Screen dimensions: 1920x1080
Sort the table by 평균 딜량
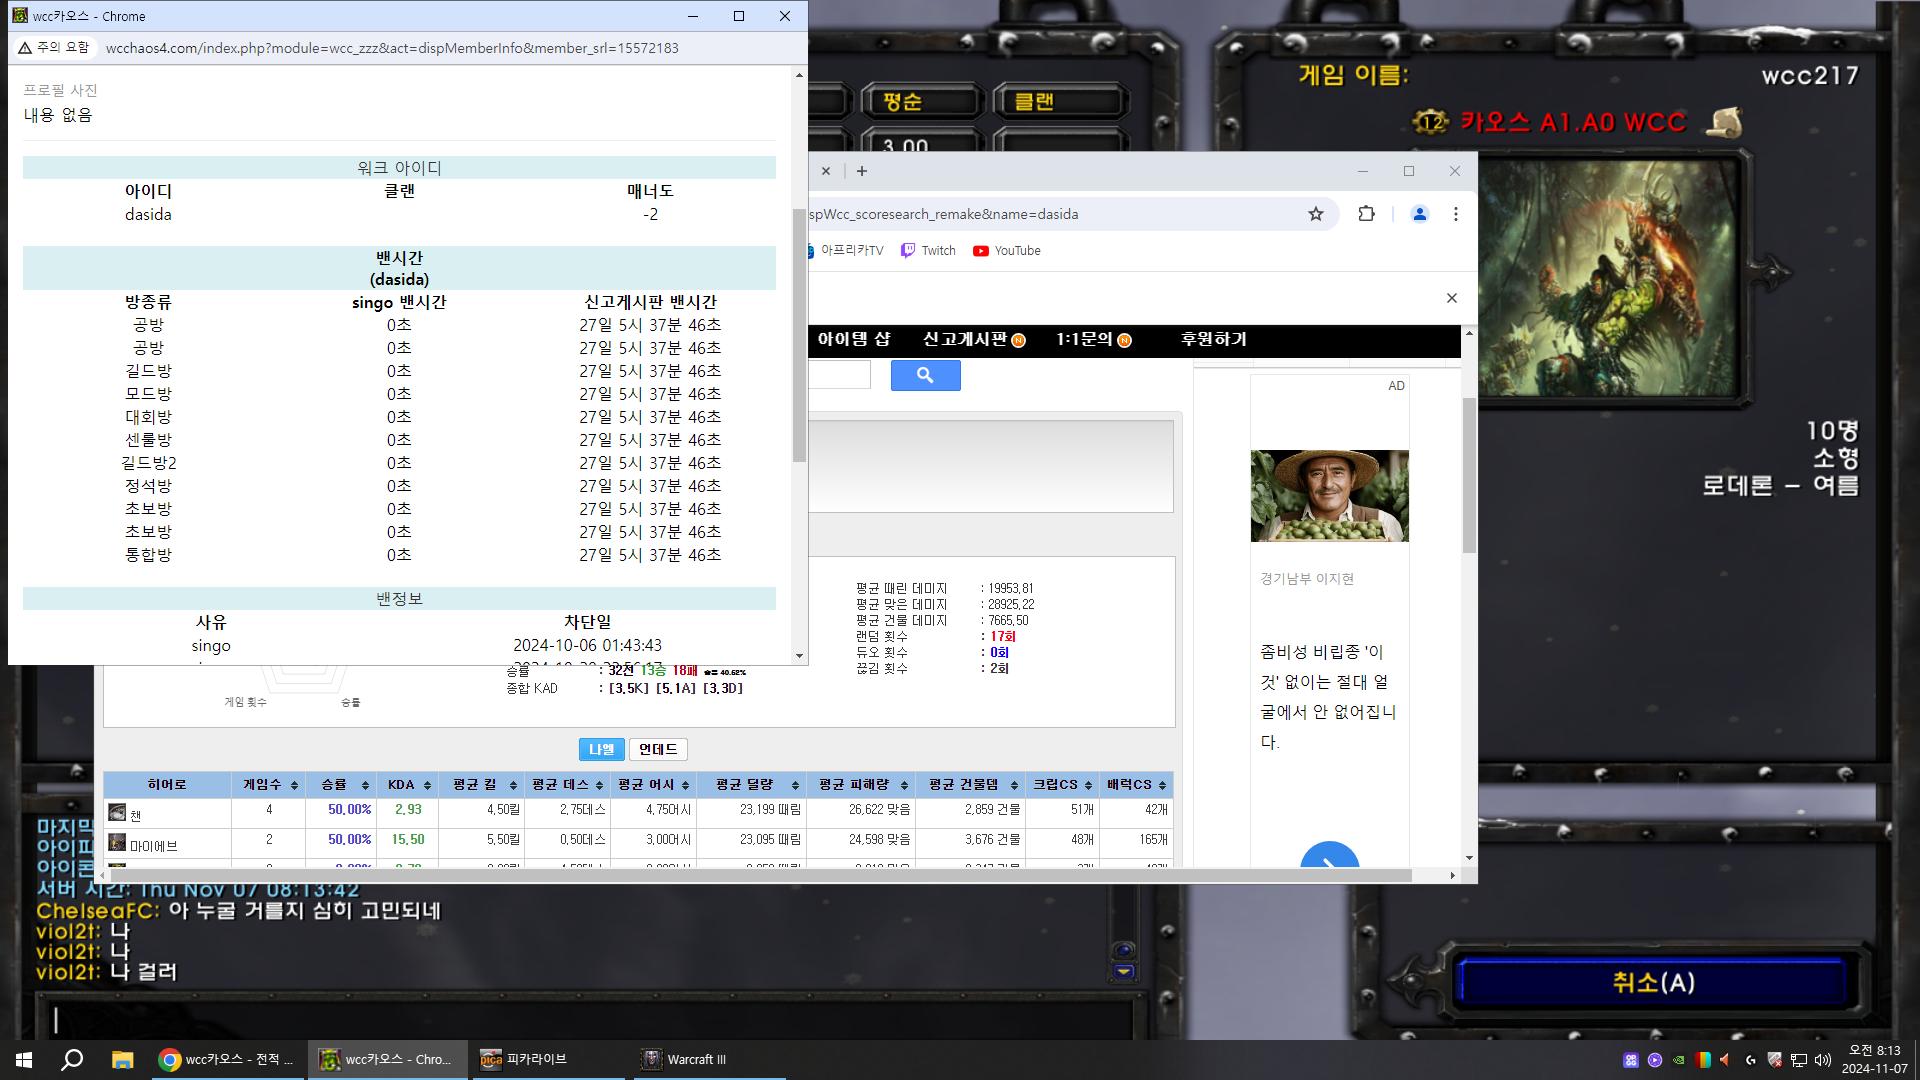(751, 785)
